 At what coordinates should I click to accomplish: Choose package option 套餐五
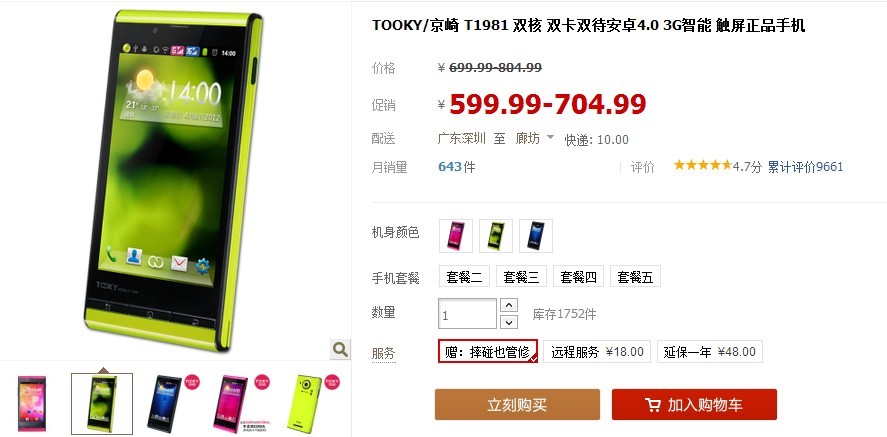click(x=636, y=276)
